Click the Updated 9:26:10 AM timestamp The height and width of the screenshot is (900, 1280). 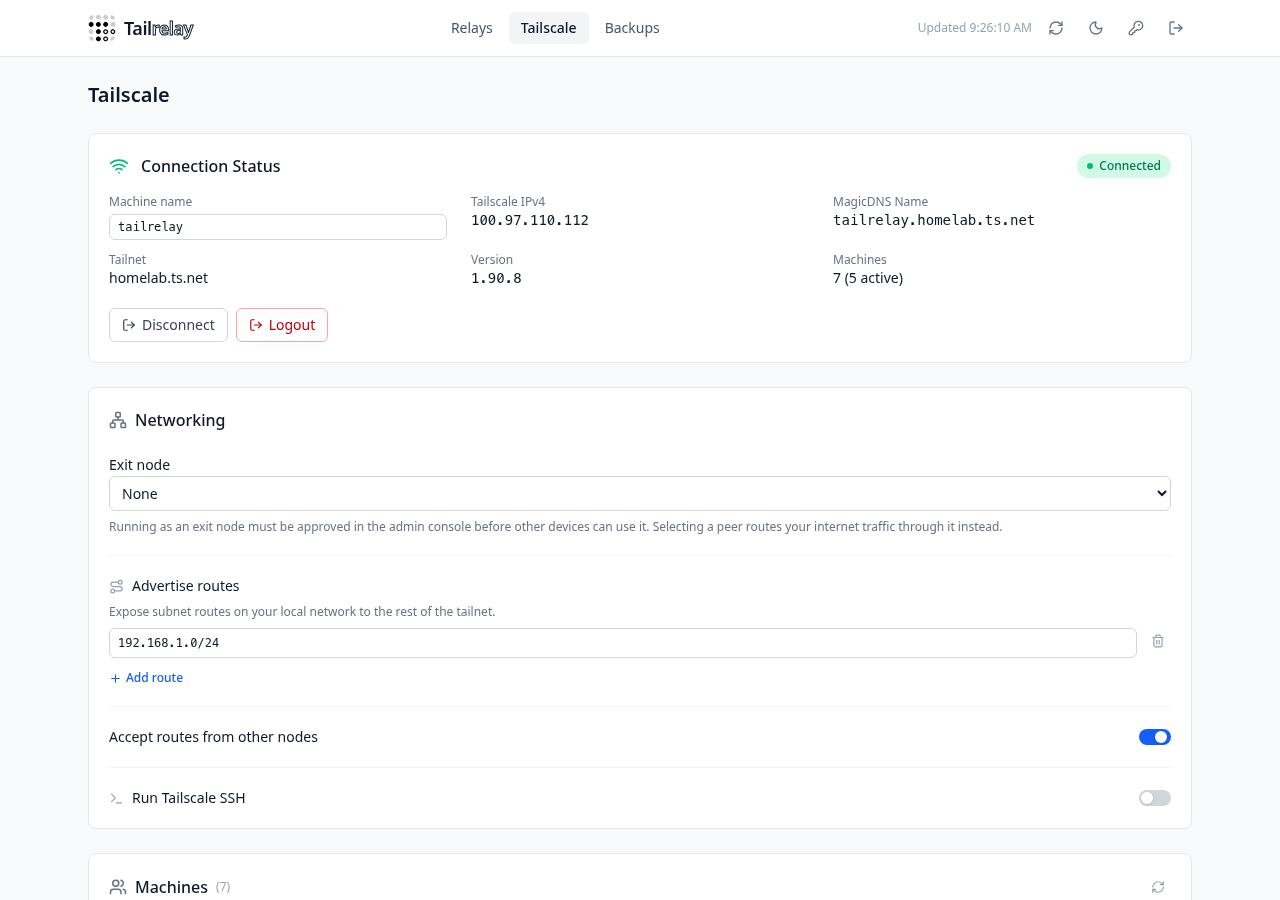coord(975,28)
